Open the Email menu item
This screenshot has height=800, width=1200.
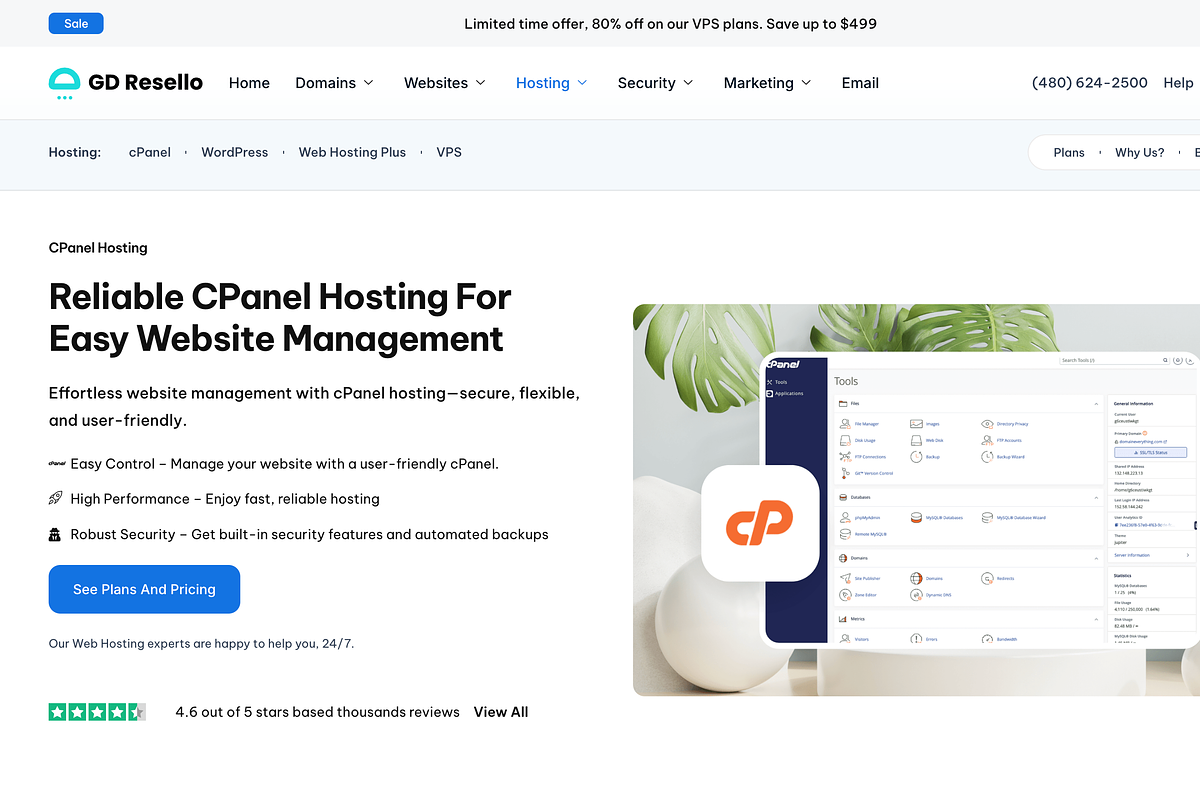pos(860,83)
